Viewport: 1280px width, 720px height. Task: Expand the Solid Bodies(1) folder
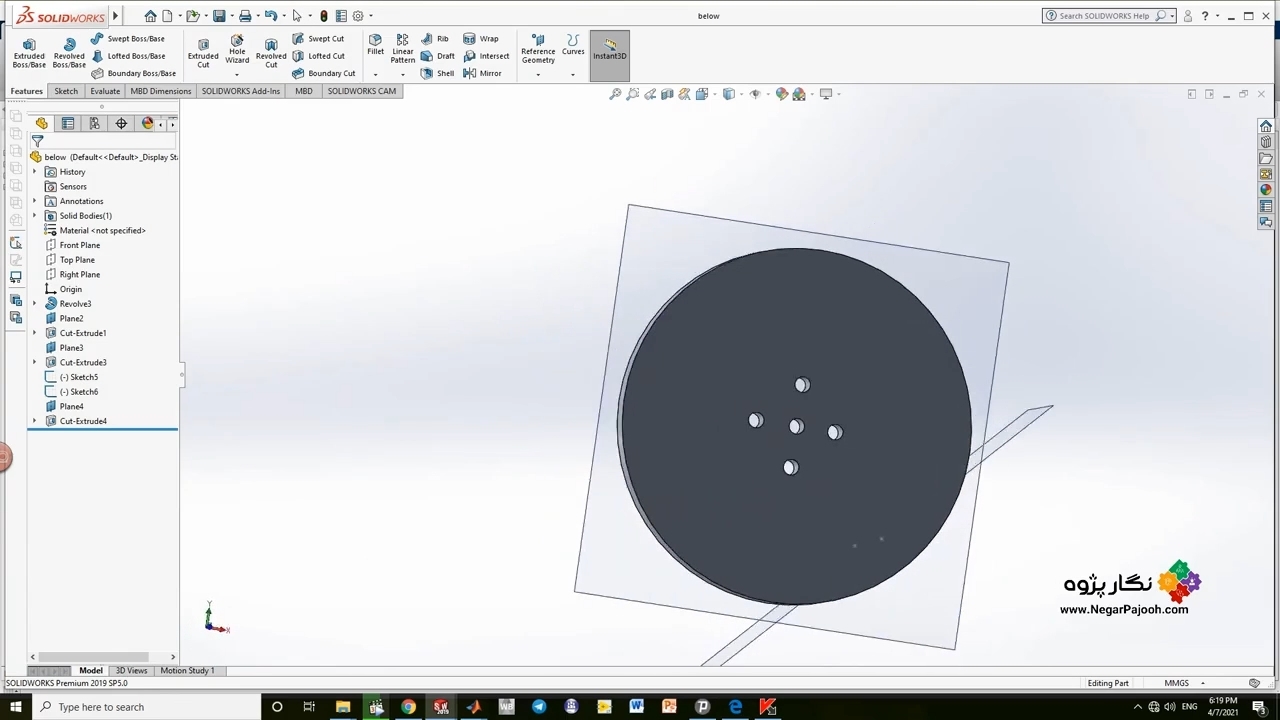point(35,216)
